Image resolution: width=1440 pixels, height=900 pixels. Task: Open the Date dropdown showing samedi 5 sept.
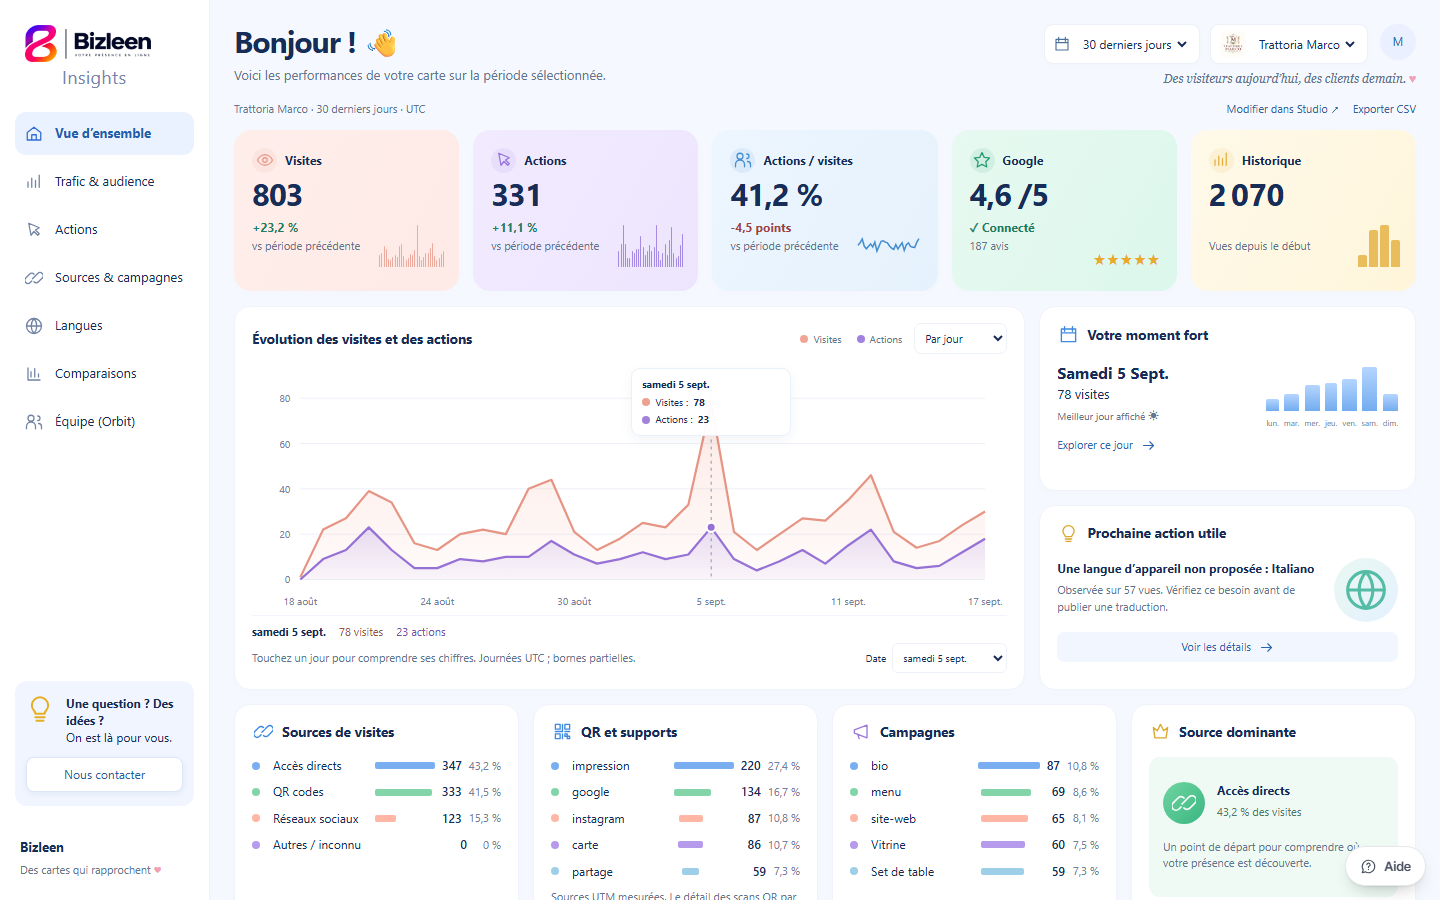(949, 658)
